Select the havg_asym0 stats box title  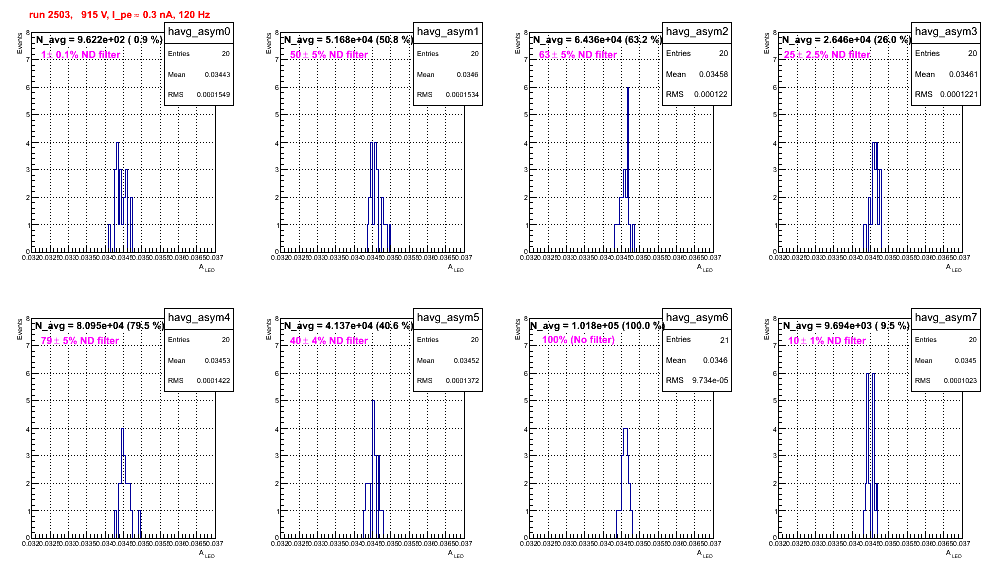click(x=199, y=32)
